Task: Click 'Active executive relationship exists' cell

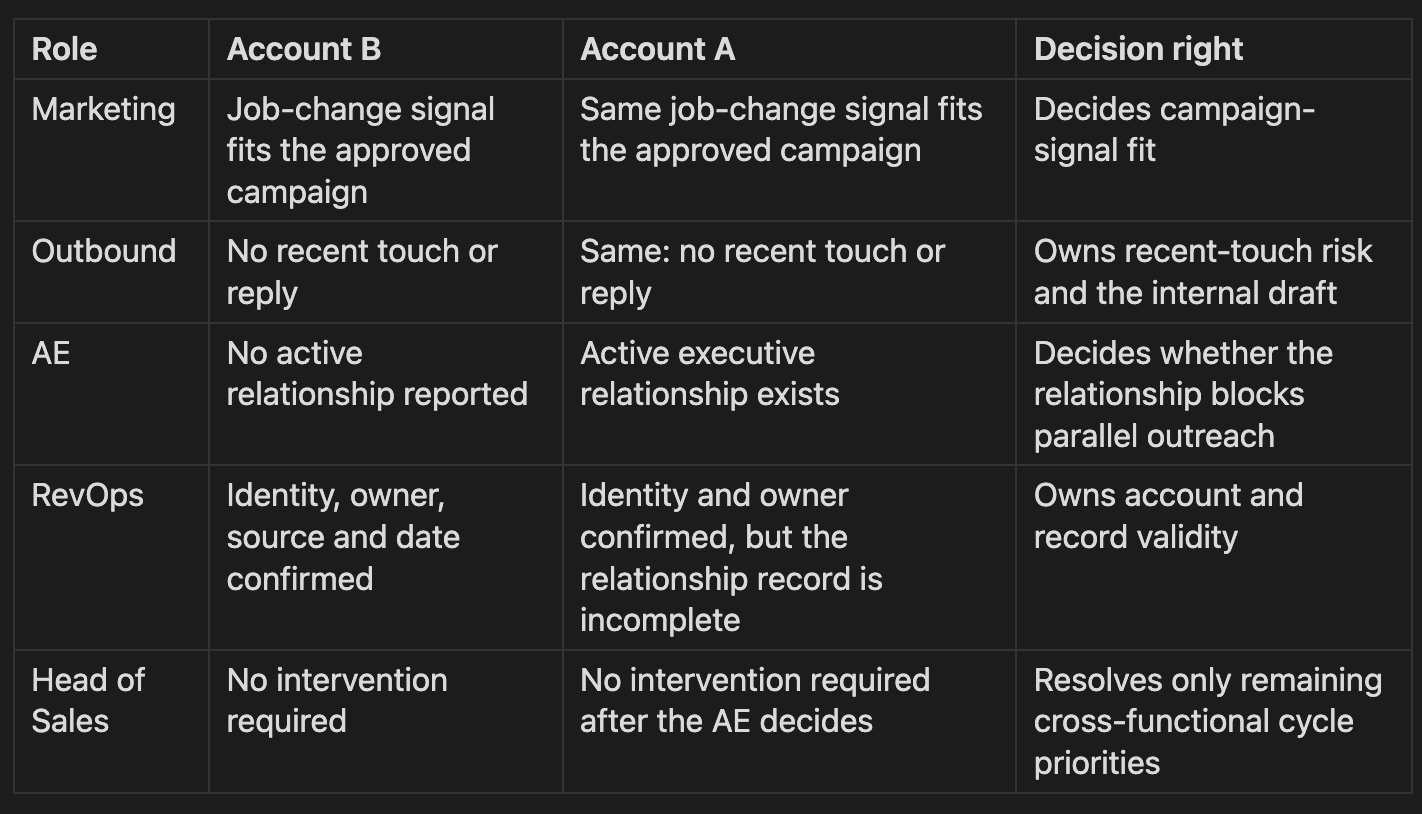Action: (789, 394)
